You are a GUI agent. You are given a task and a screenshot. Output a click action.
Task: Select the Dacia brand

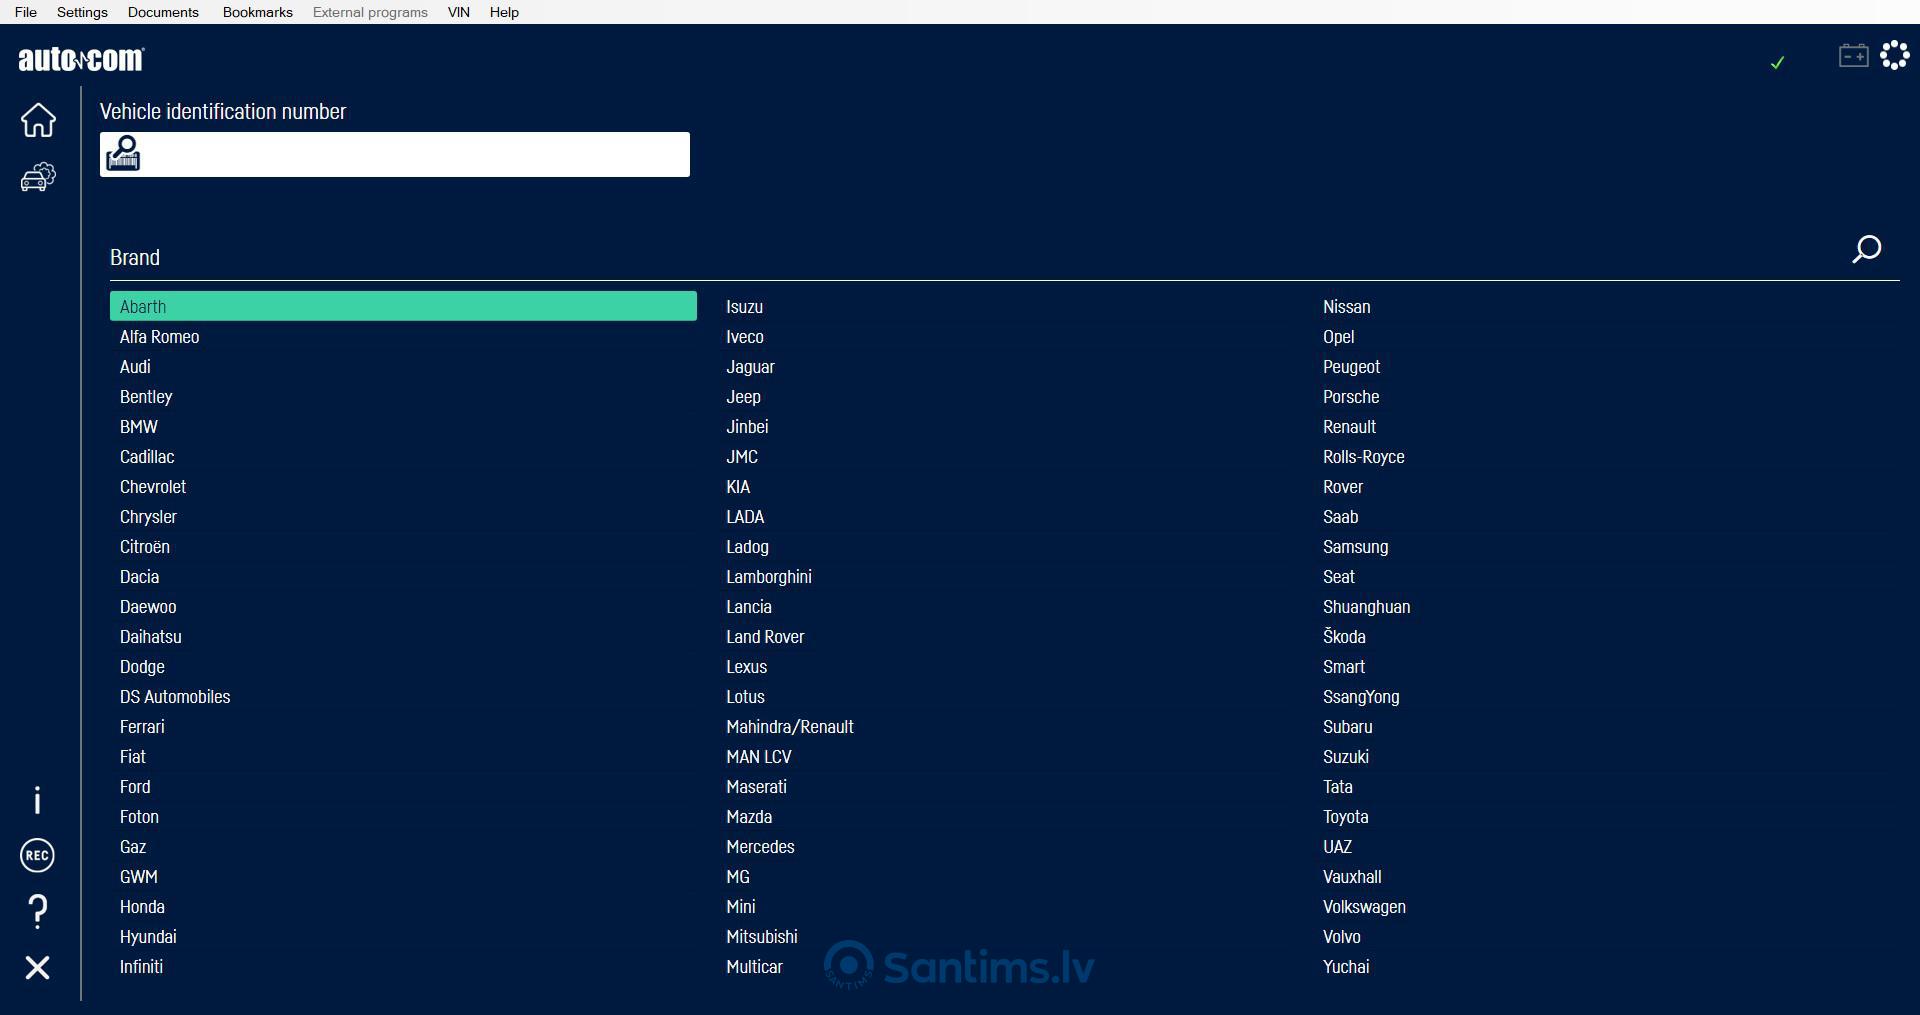pyautogui.click(x=139, y=577)
